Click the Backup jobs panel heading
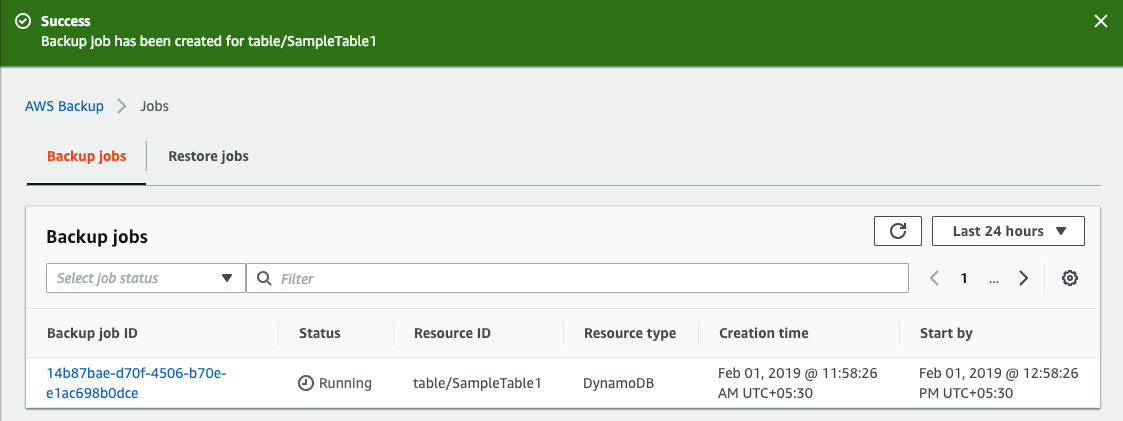This screenshot has width=1123, height=421. pyautogui.click(x=97, y=236)
